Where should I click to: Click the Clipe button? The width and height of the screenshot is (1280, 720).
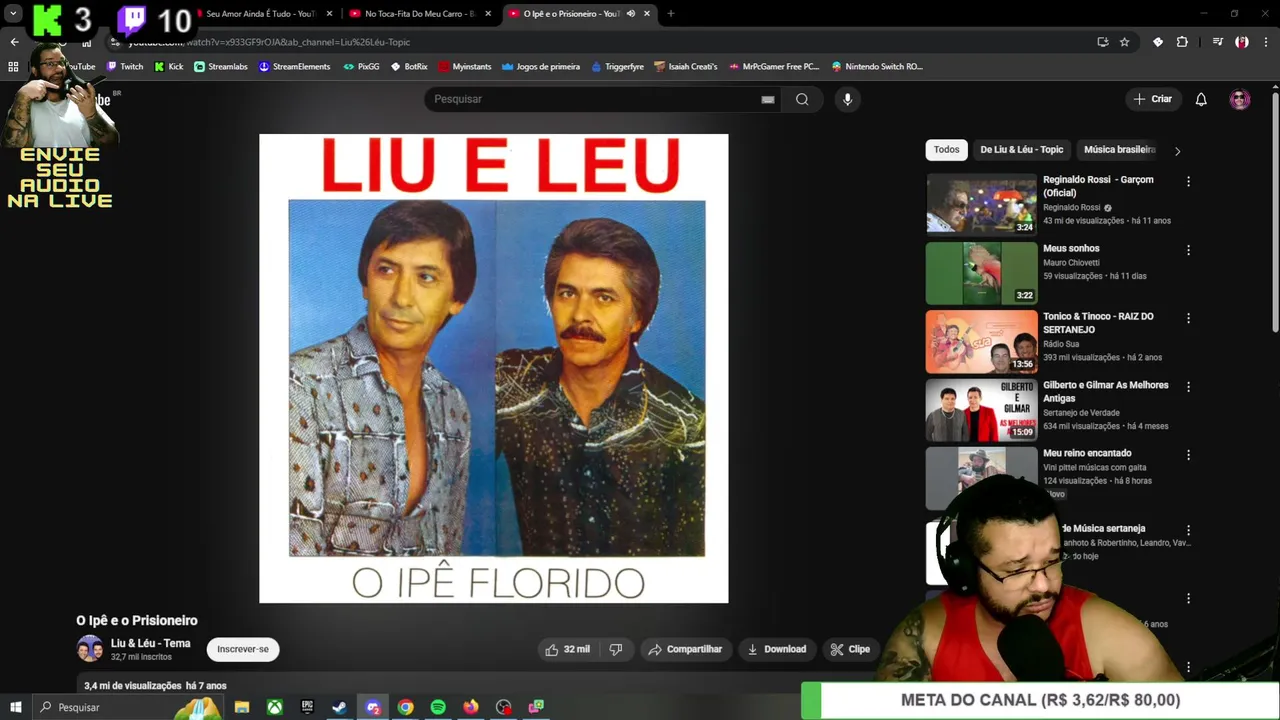[850, 649]
